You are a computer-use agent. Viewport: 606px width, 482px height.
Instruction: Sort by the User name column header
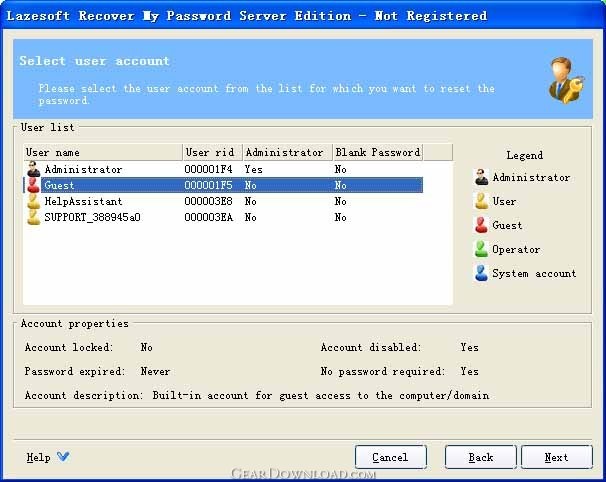pos(103,152)
